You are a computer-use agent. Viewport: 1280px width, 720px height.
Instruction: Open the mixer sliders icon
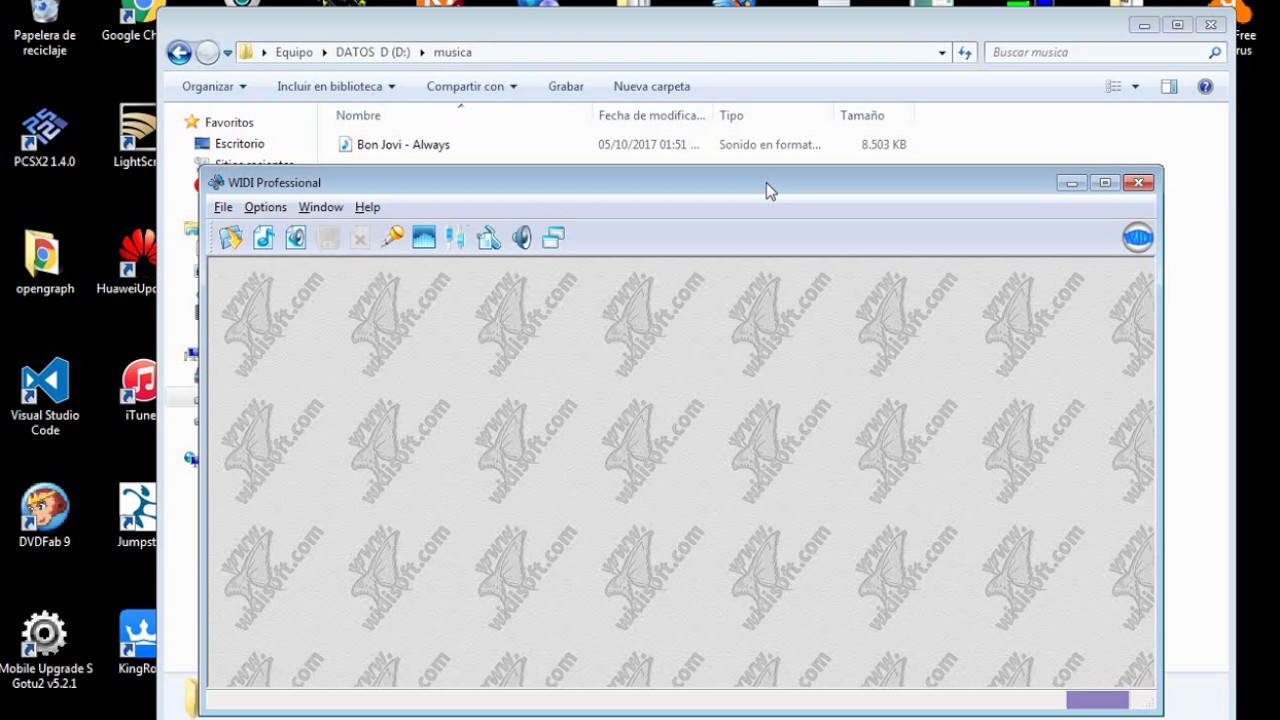[x=456, y=238]
